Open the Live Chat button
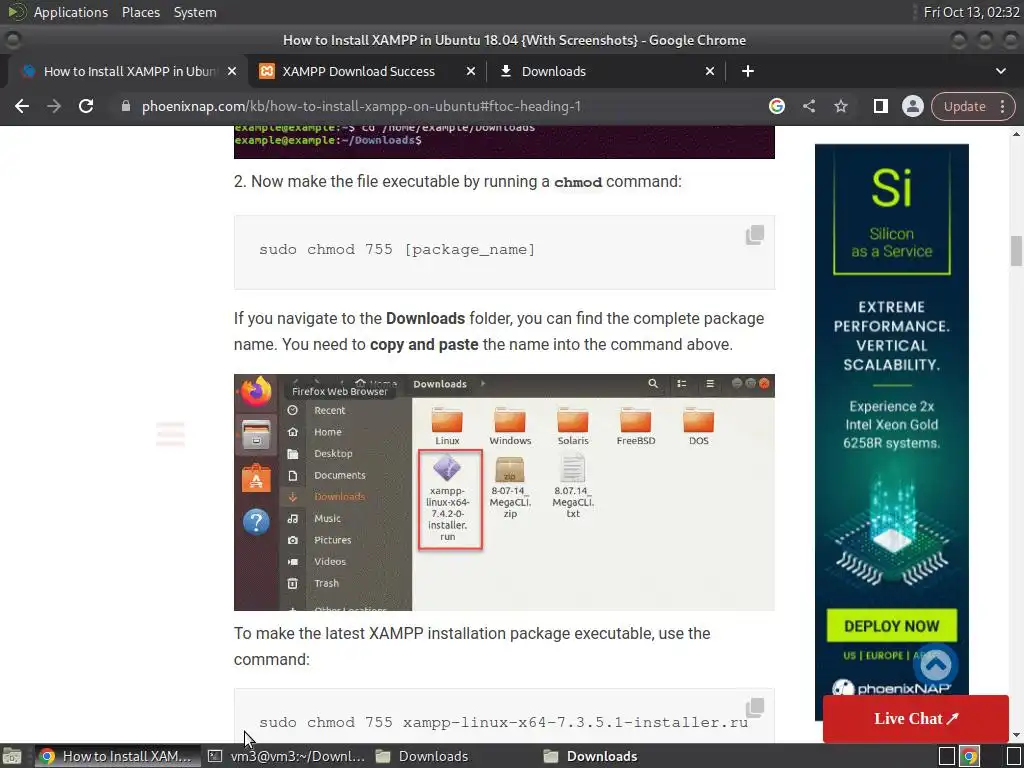The width and height of the screenshot is (1024, 768). pyautogui.click(x=916, y=719)
